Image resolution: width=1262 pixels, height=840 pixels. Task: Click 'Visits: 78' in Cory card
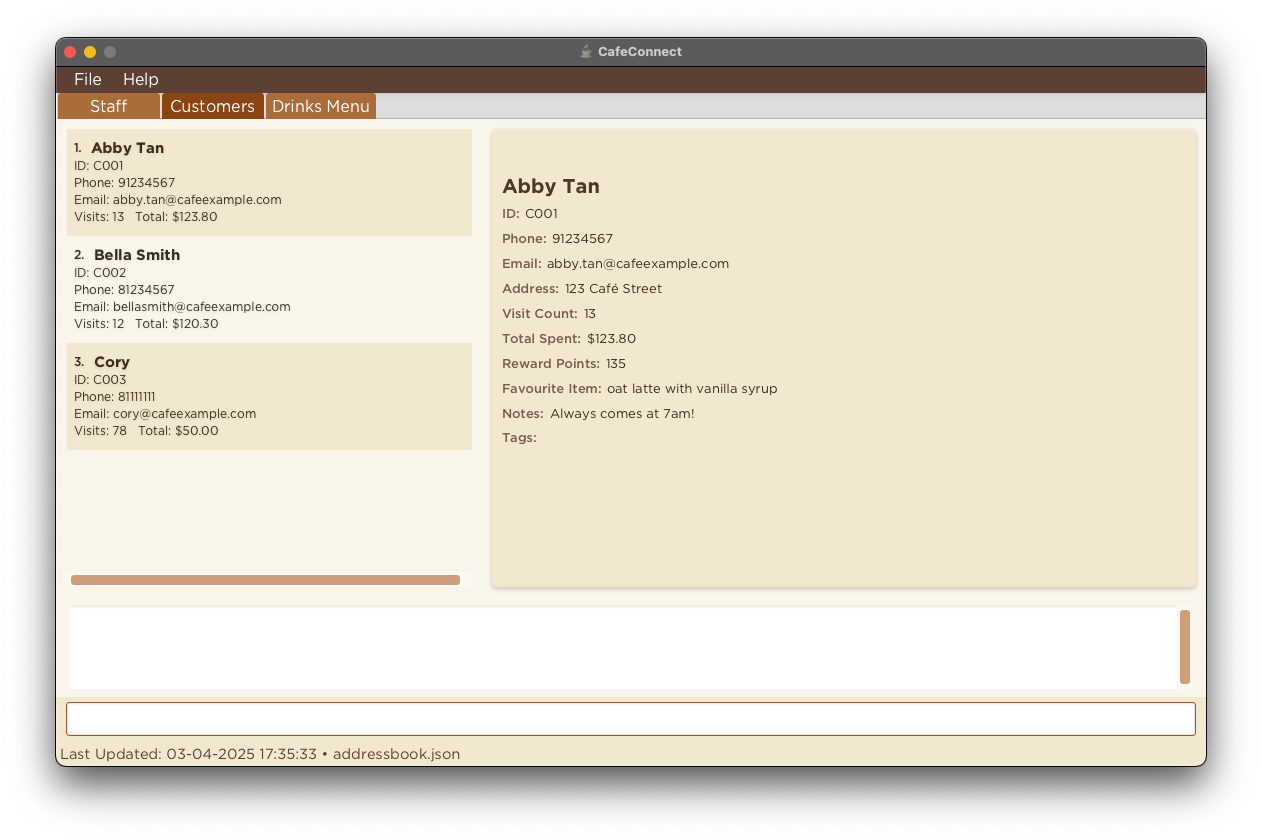[x=100, y=431]
